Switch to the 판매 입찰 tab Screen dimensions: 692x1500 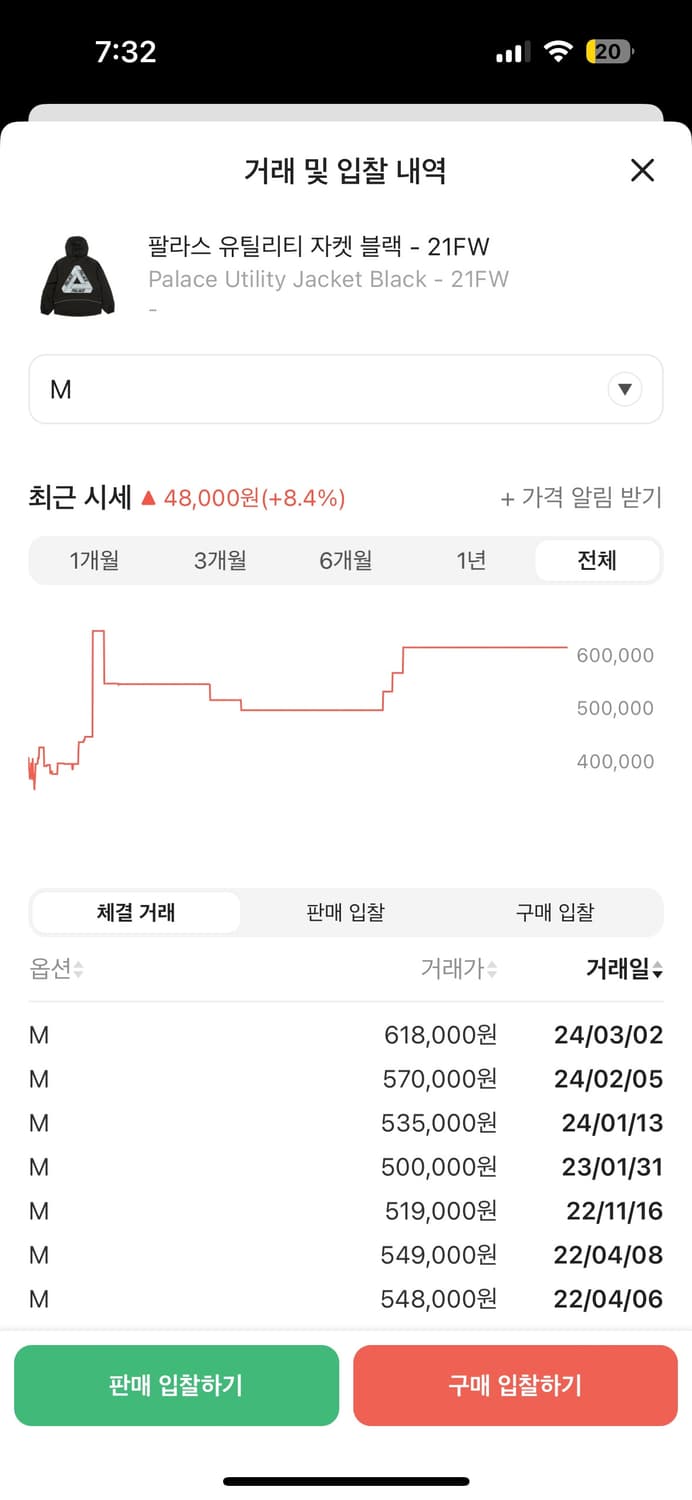345,912
